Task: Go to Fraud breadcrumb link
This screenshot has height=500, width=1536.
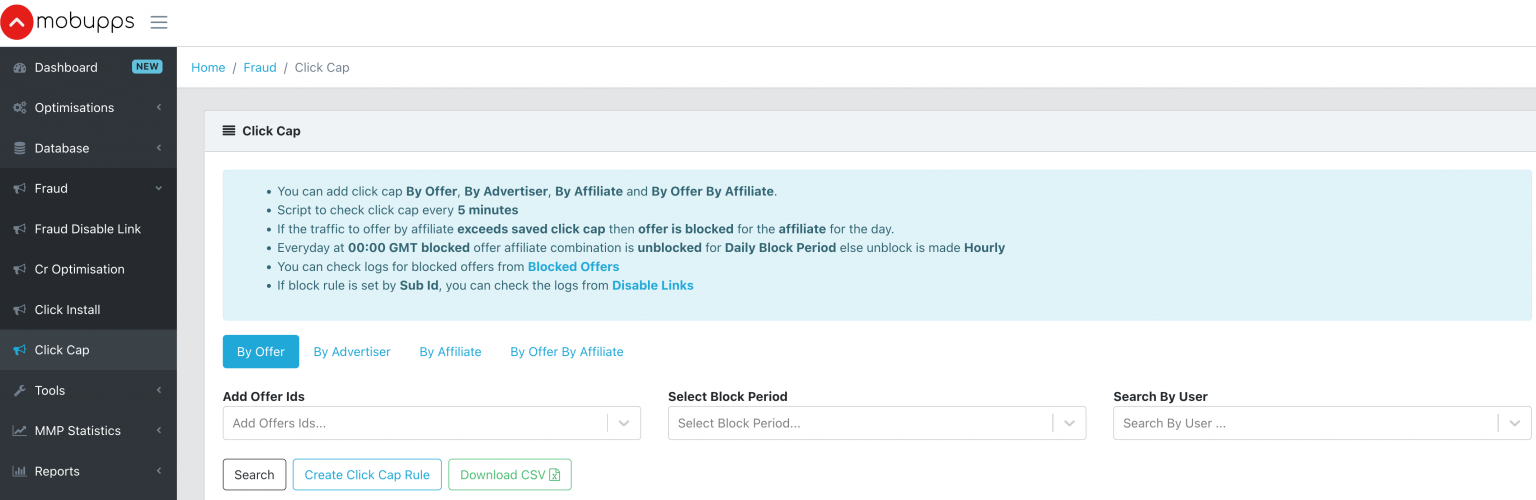Action: 260,68
